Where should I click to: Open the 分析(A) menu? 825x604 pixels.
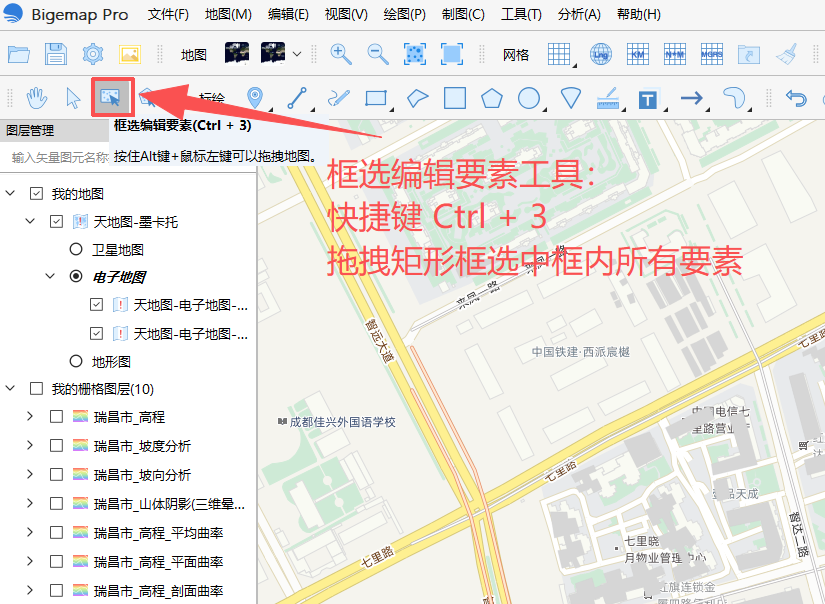579,14
